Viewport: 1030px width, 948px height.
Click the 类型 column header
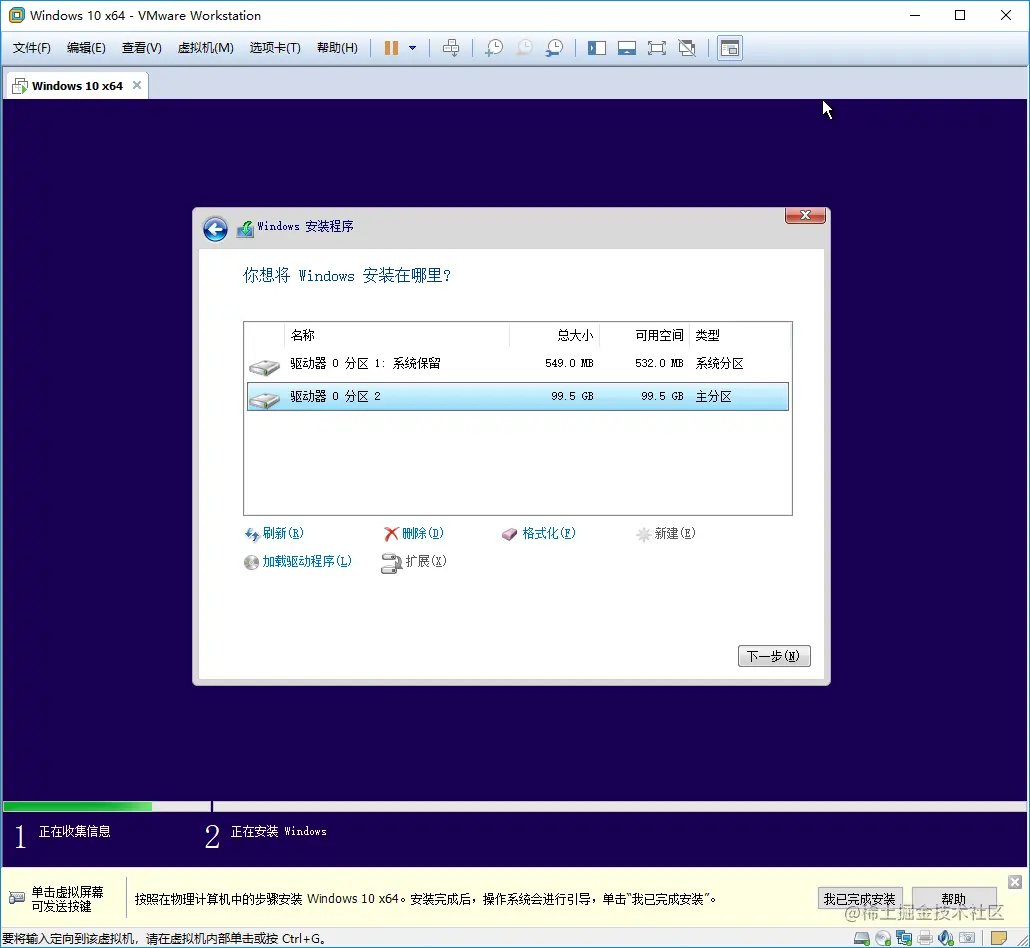[x=740, y=335]
